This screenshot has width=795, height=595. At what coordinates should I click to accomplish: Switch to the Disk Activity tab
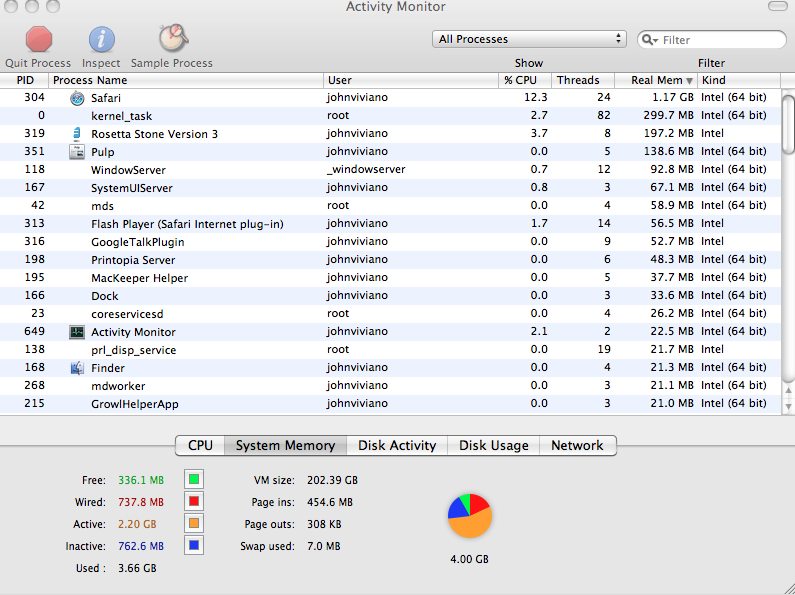point(397,445)
